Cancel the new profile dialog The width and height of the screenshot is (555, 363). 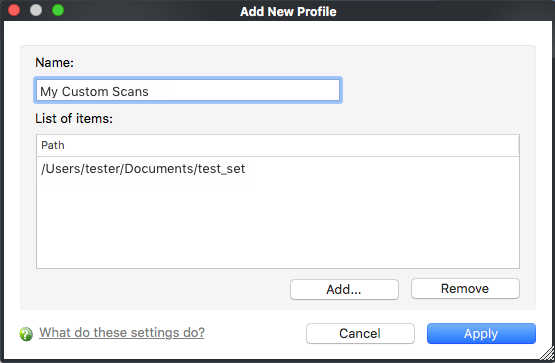coord(360,333)
